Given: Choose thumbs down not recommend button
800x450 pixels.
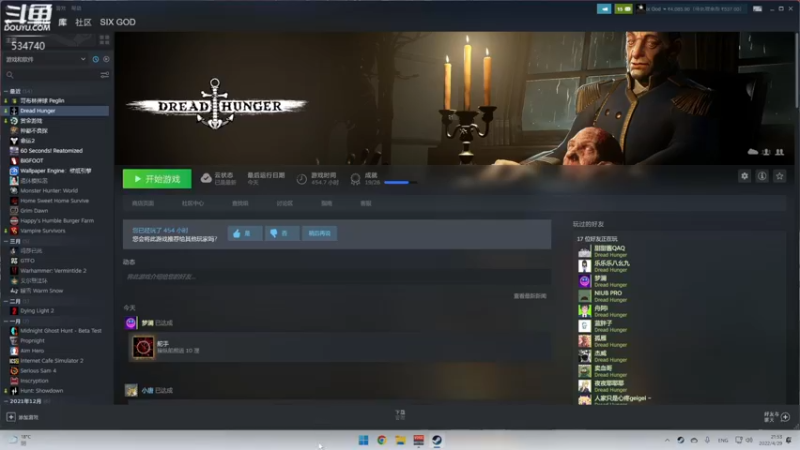Looking at the screenshot, I should (x=282, y=233).
